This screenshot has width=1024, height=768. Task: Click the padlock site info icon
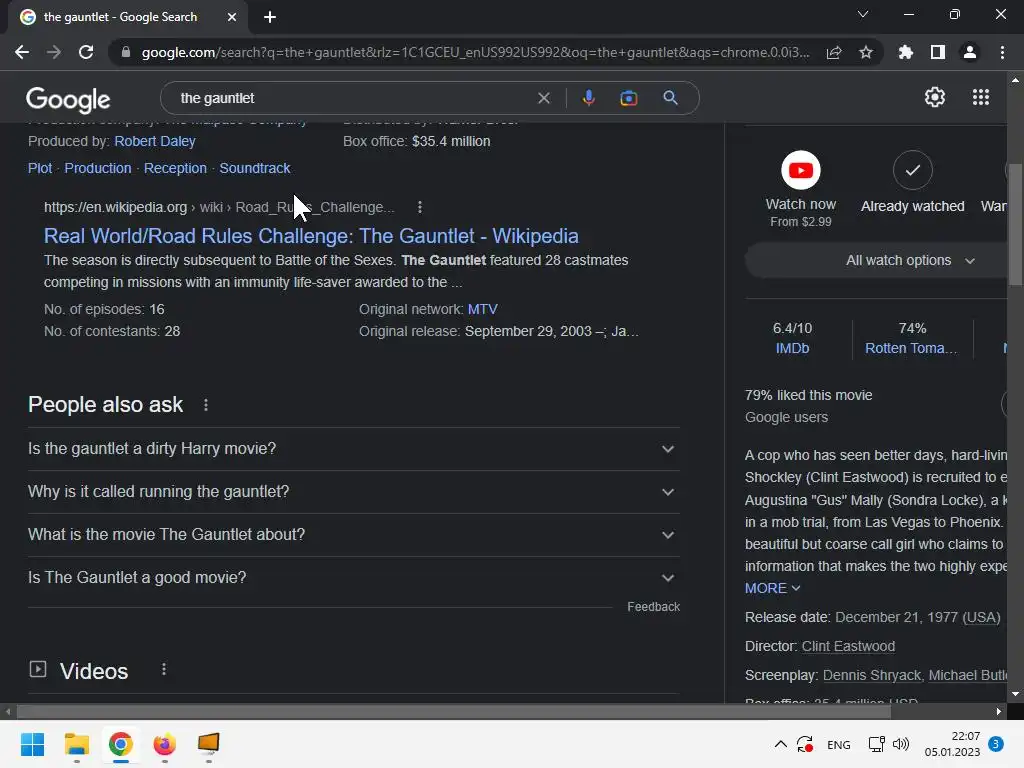pyautogui.click(x=125, y=52)
